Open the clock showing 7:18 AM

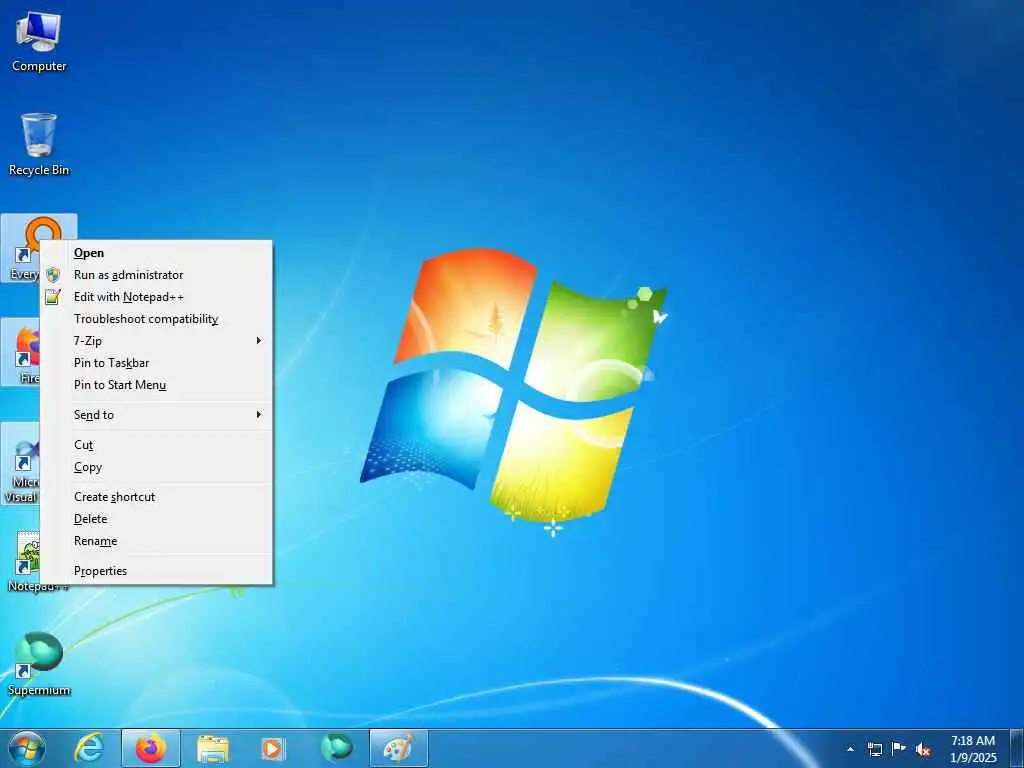(973, 749)
